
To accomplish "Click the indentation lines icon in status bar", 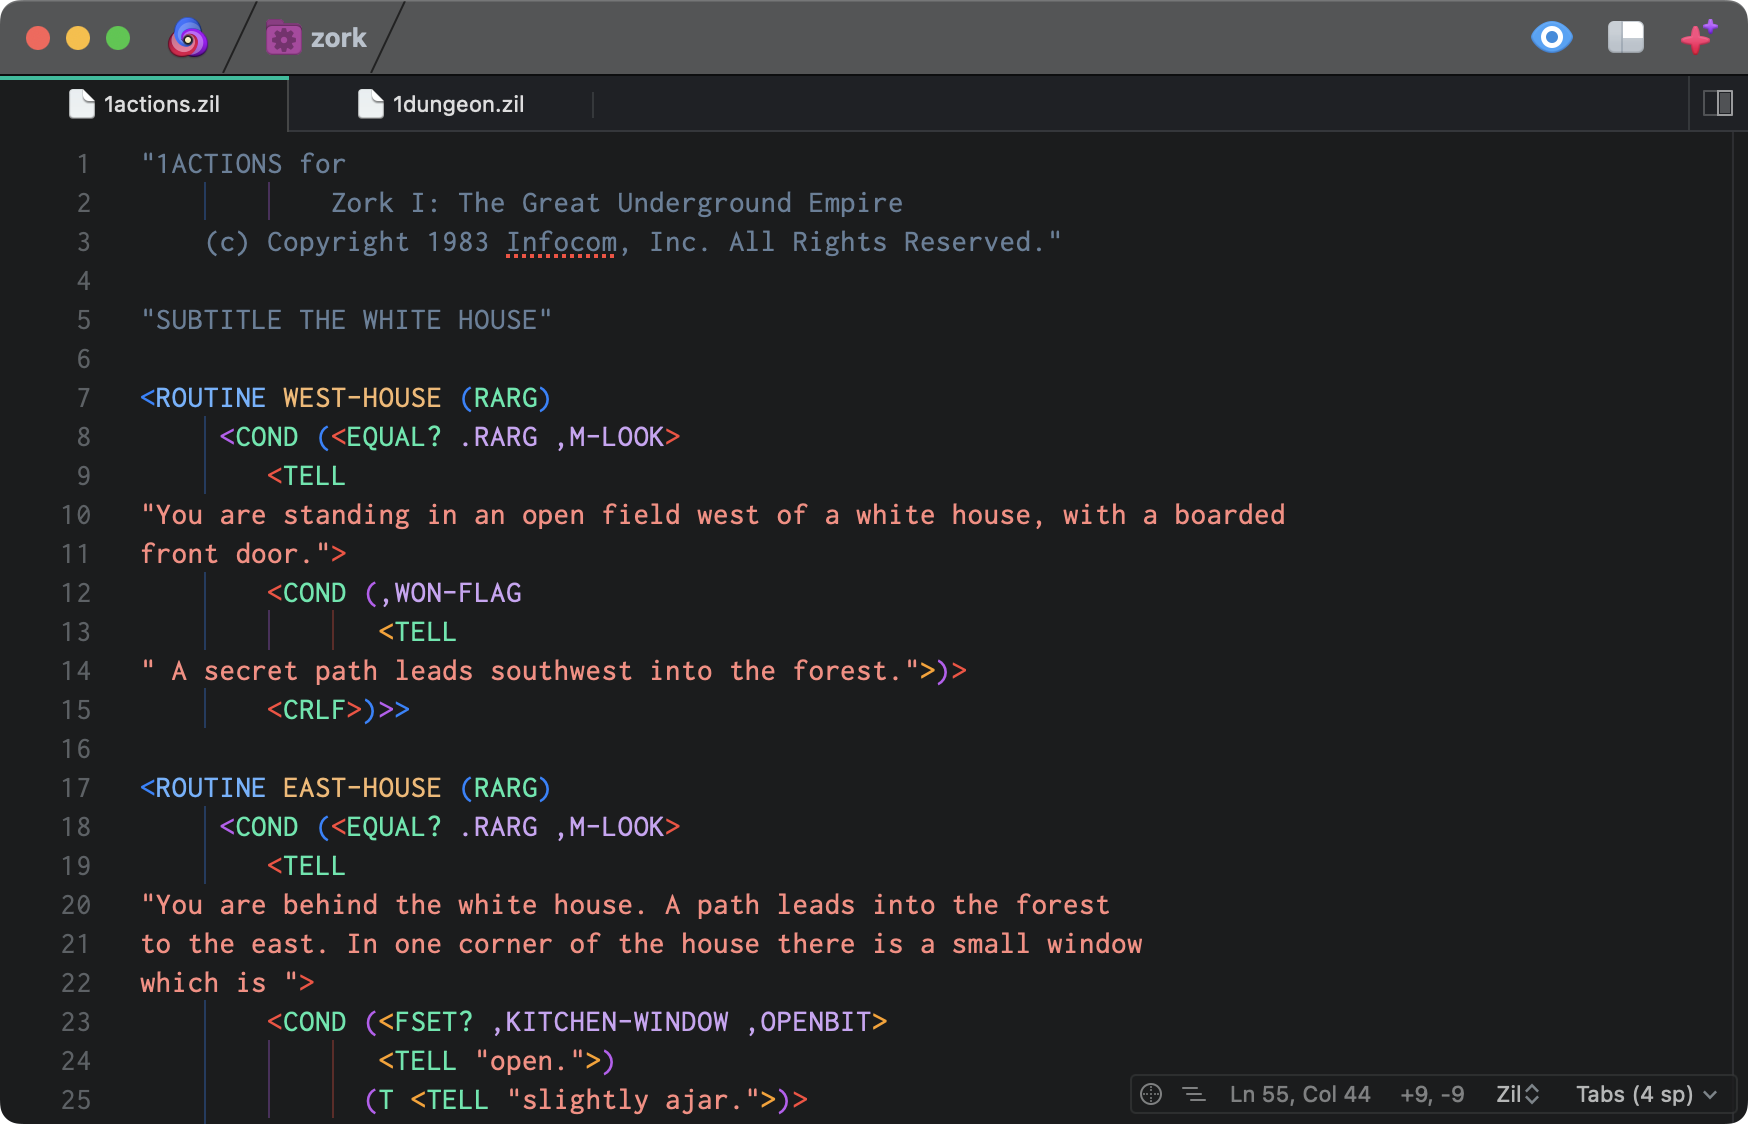I will pyautogui.click(x=1194, y=1094).
